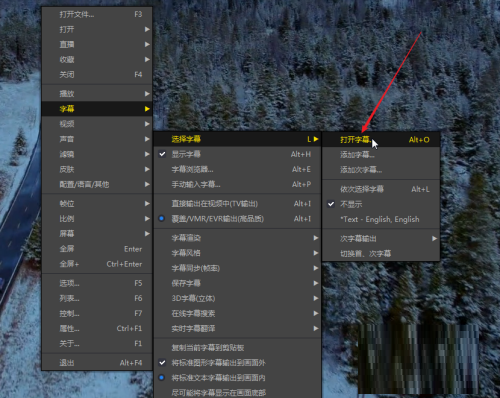
Task: Select 将标准文本字幕输出到画面内 radio option
Action: [x=237, y=378]
